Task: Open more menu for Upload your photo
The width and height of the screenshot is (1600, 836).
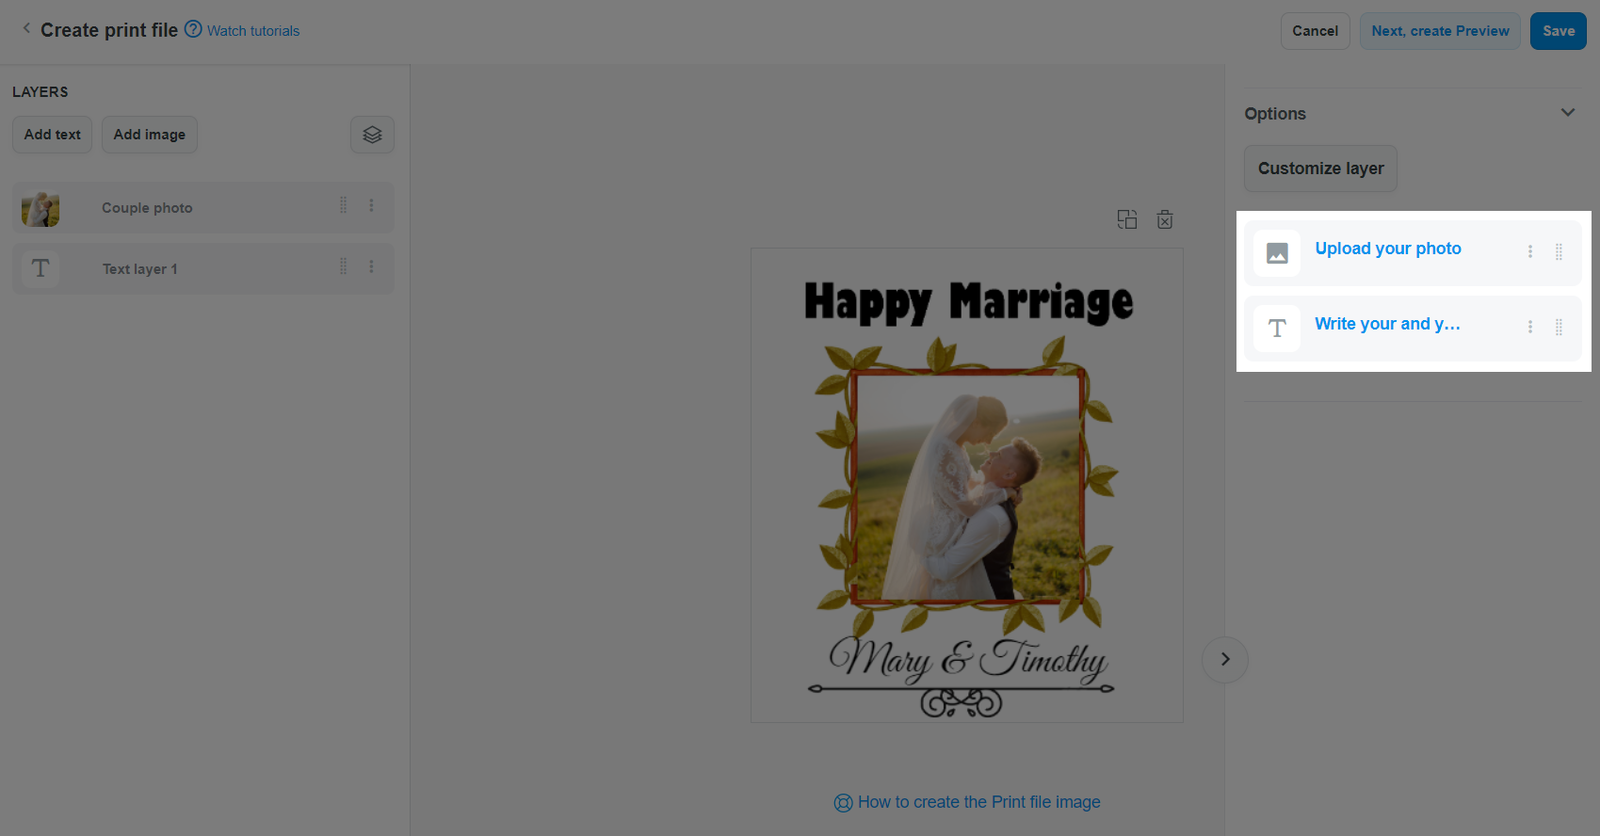Action: [1530, 252]
